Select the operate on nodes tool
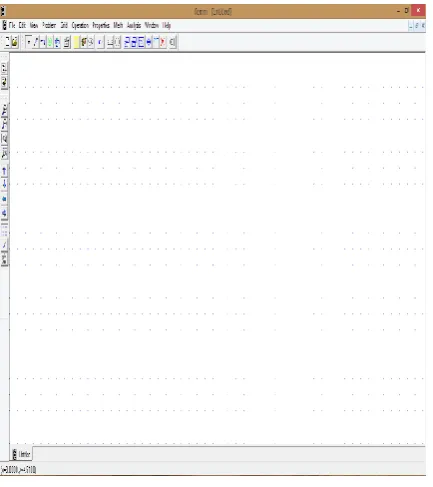The width and height of the screenshot is (433, 487). [29, 42]
